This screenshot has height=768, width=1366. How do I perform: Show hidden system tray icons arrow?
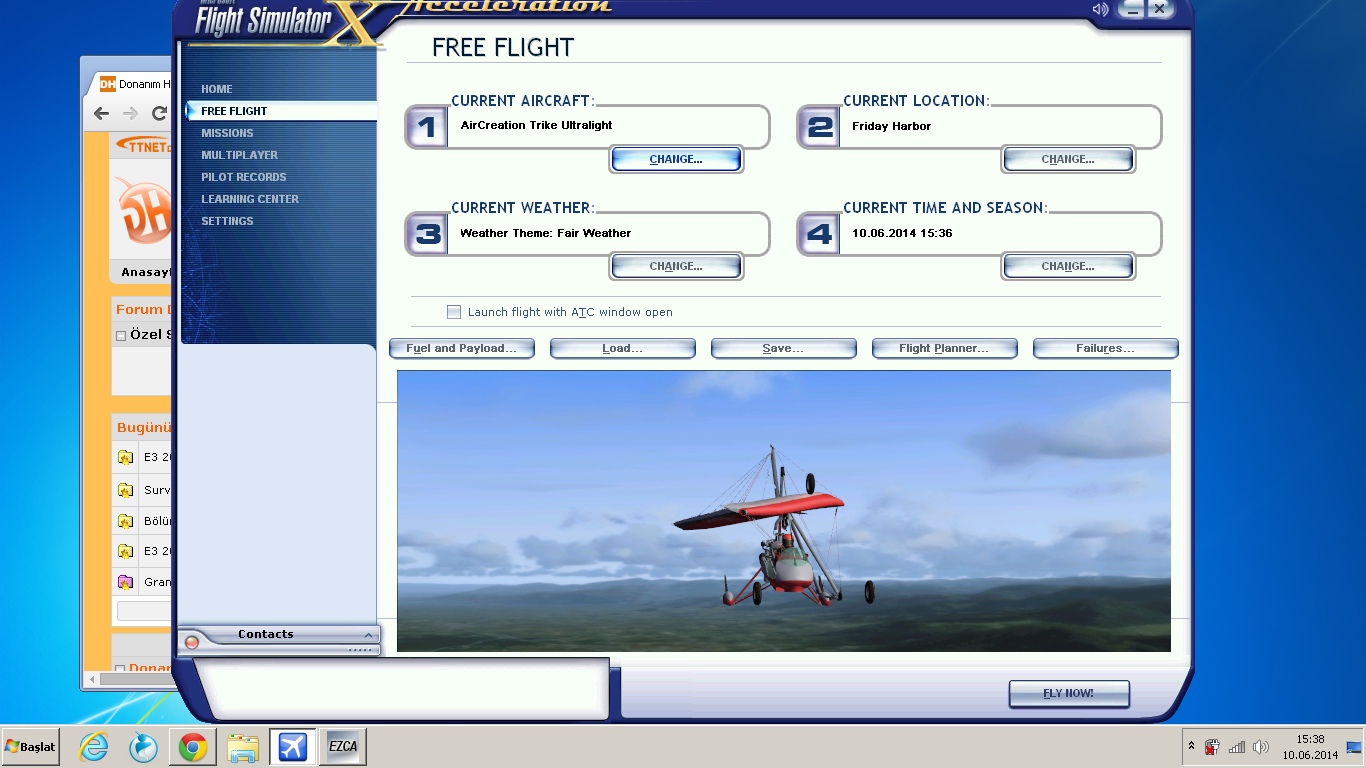(1191, 747)
